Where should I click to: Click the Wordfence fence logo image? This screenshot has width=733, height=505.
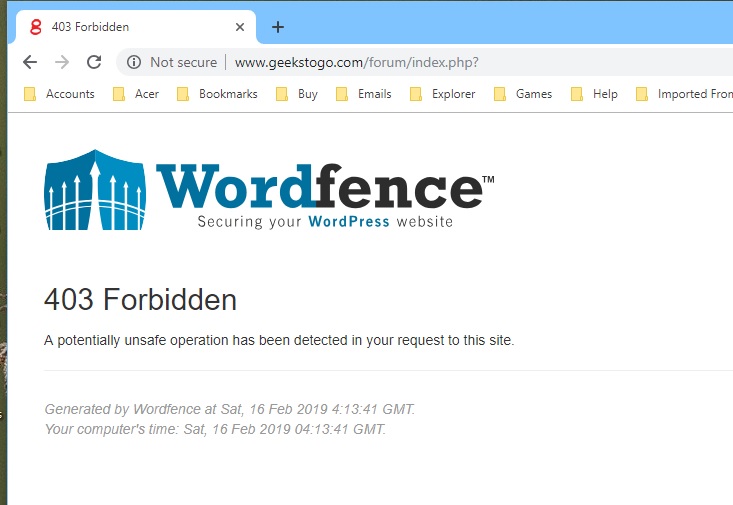(x=95, y=190)
